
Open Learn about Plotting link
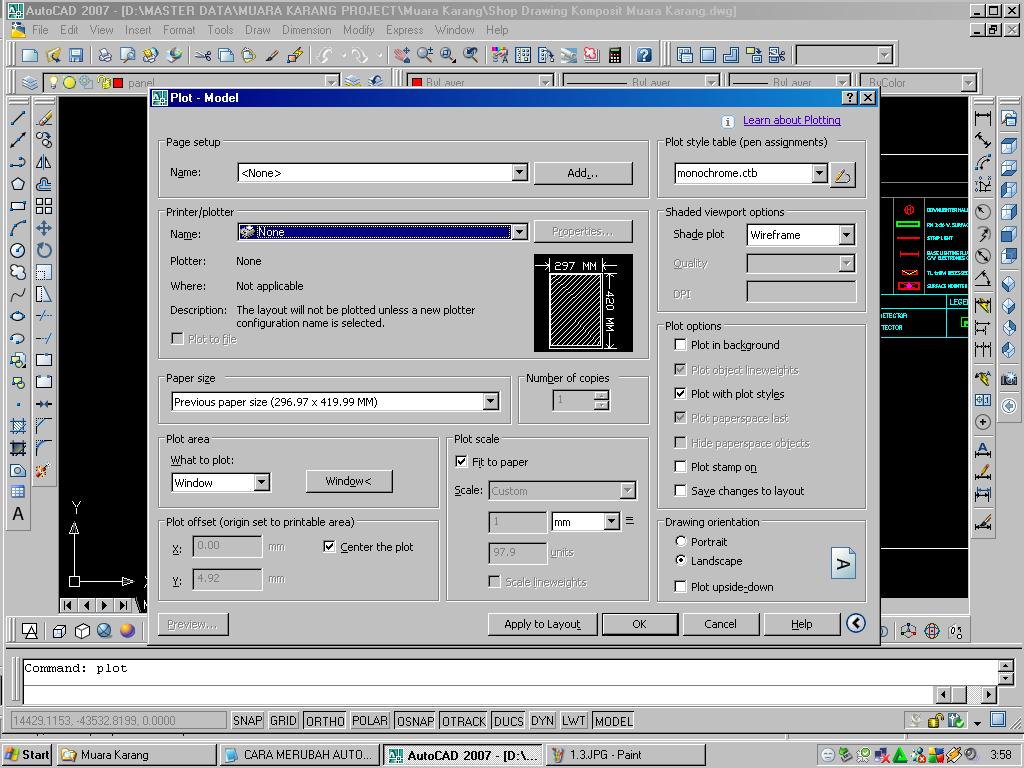pyautogui.click(x=792, y=120)
